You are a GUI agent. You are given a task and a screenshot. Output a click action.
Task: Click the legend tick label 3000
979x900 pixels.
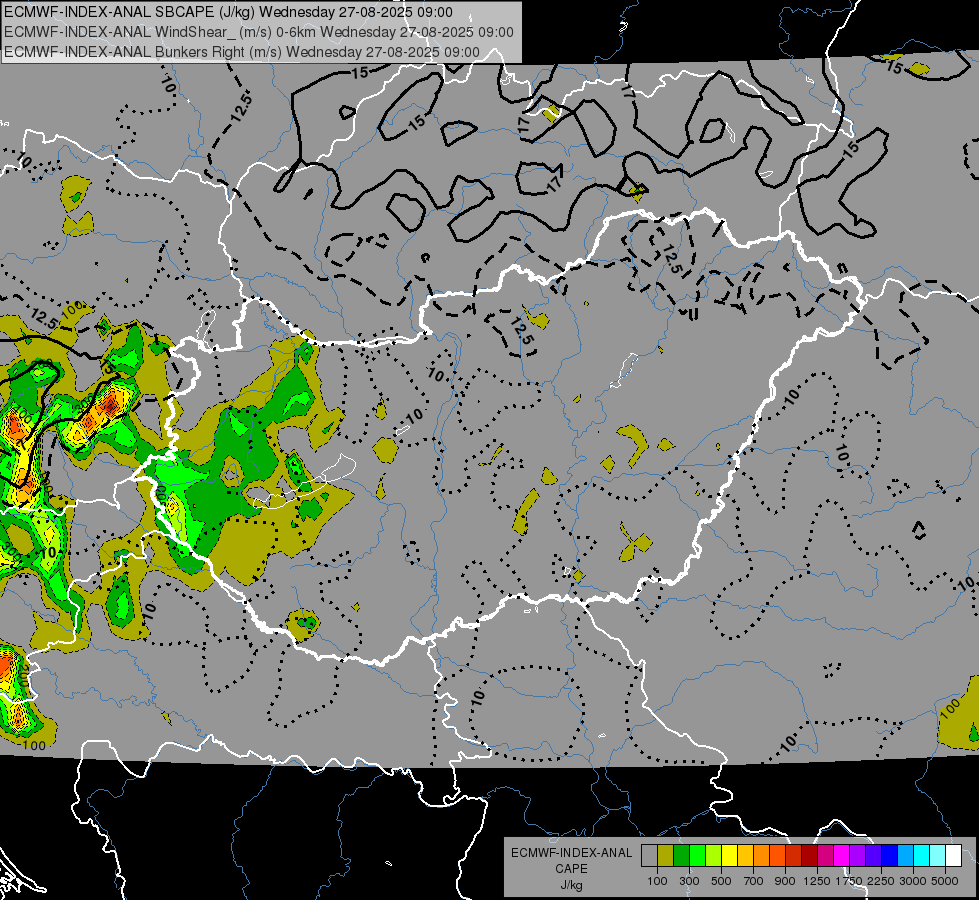click(x=913, y=881)
